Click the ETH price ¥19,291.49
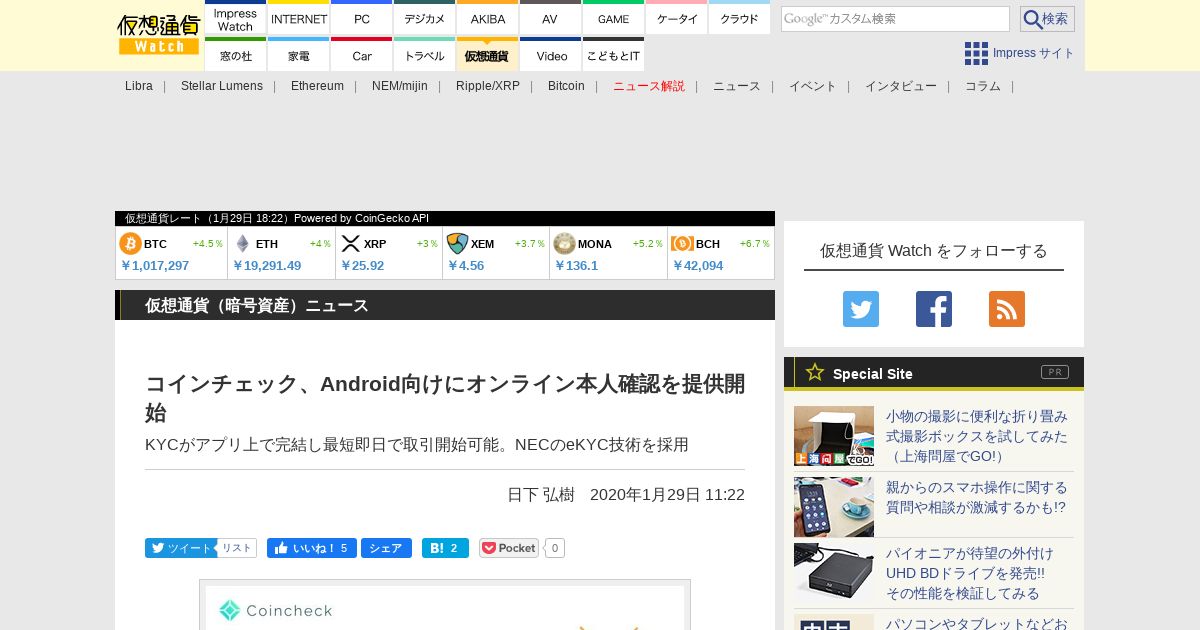This screenshot has height=630, width=1200. click(x=267, y=265)
